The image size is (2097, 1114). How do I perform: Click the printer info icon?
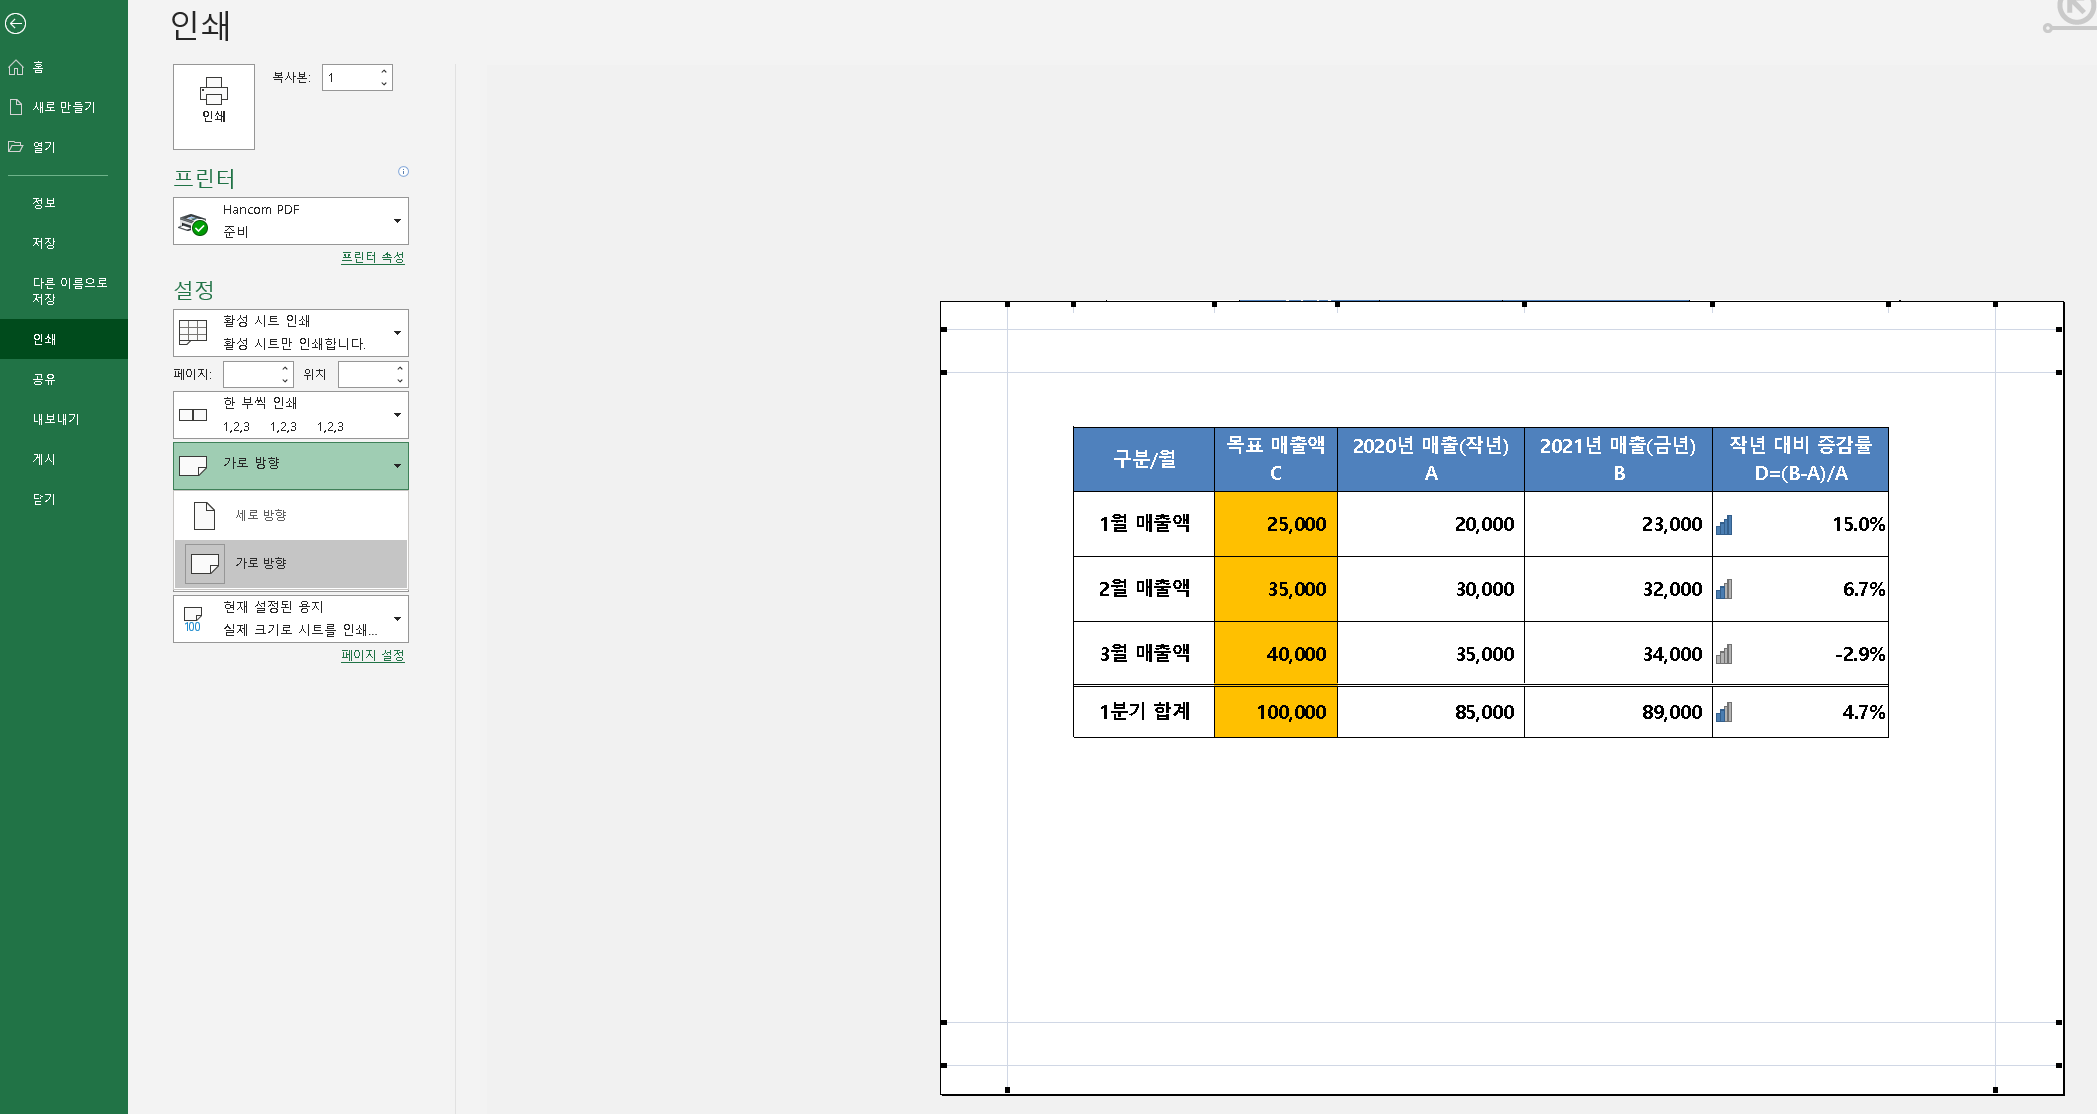pyautogui.click(x=403, y=171)
